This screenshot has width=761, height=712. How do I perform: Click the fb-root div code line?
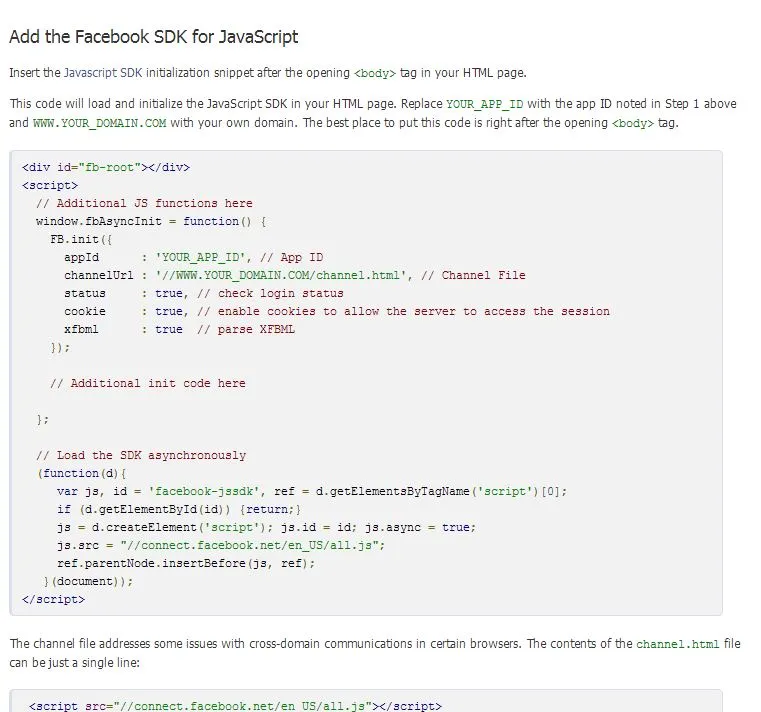coord(106,167)
